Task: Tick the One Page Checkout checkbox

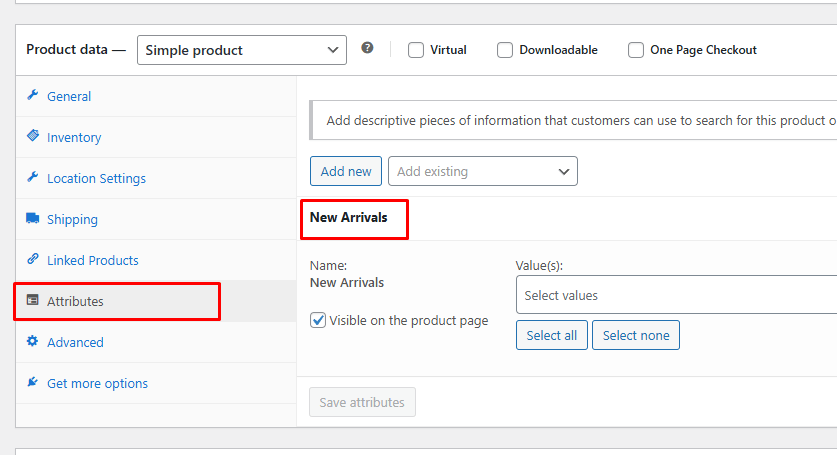Action: pos(636,50)
